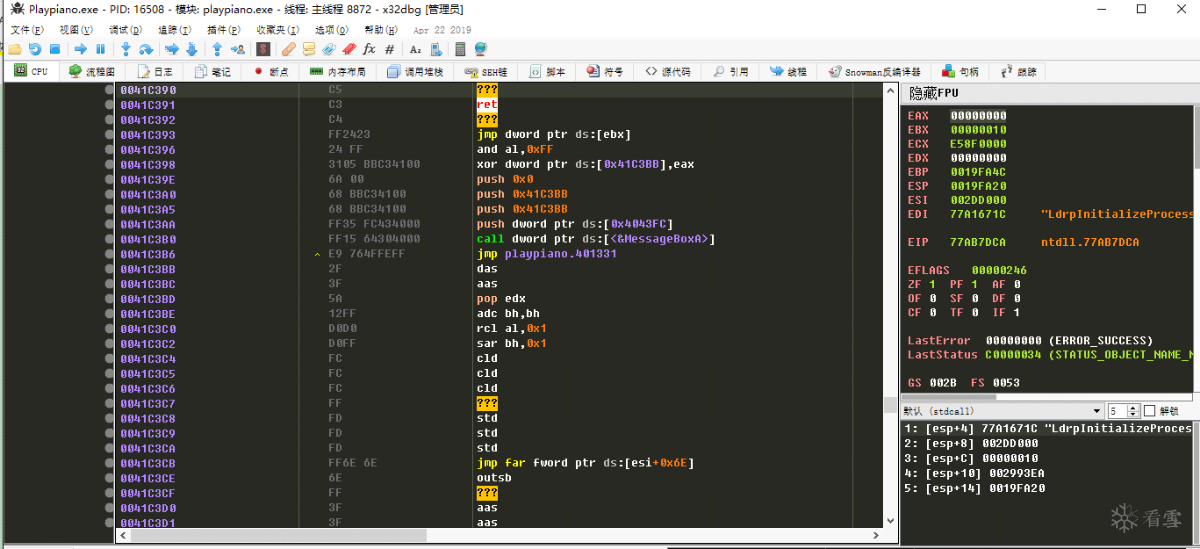The width and height of the screenshot is (1200, 549).
Task: Click the fx functions icon
Action: tap(368, 49)
